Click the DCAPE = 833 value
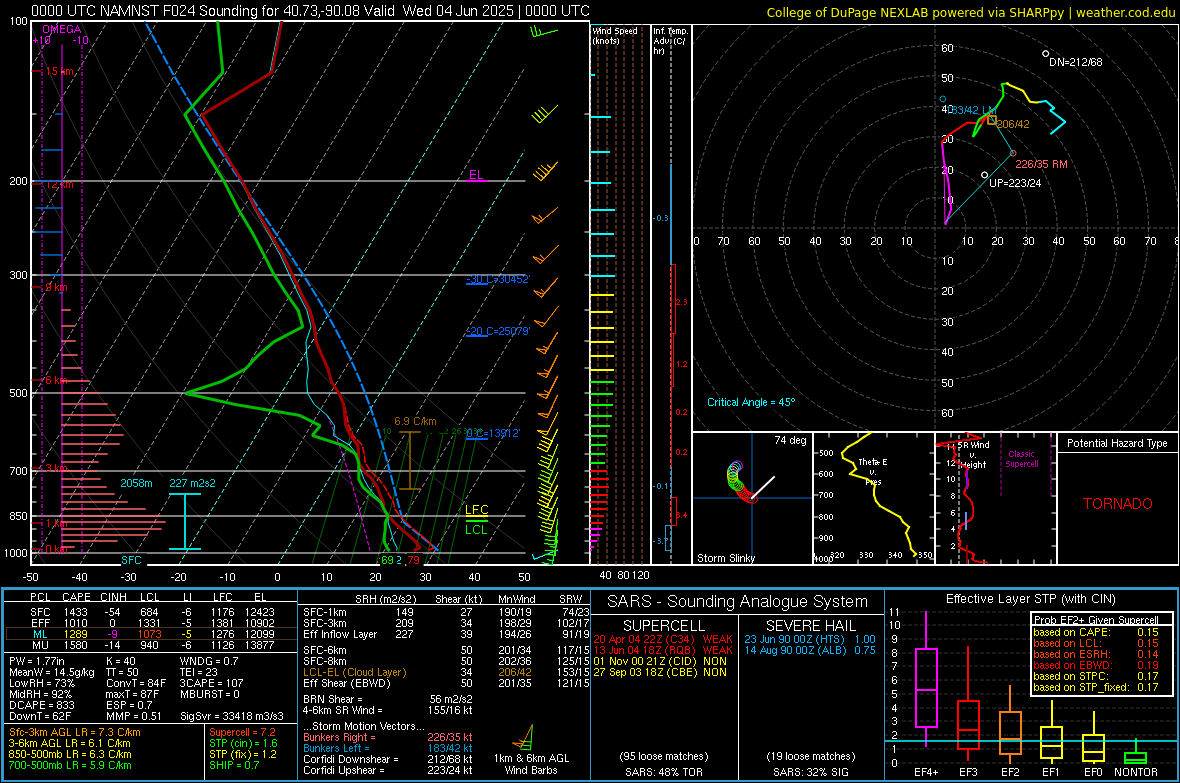This screenshot has width=1180, height=783. 42,705
